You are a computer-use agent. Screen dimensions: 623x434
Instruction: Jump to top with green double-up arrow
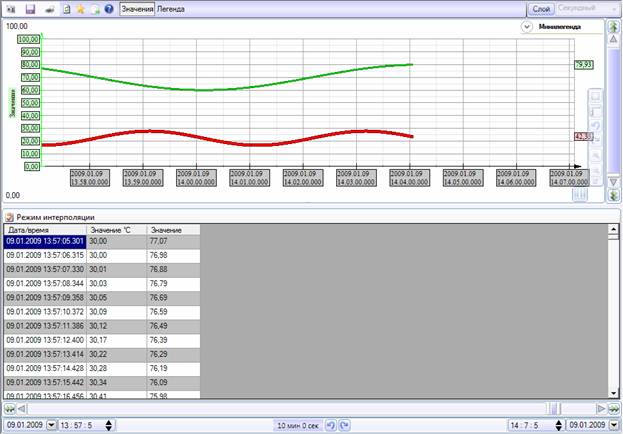[x=613, y=27]
